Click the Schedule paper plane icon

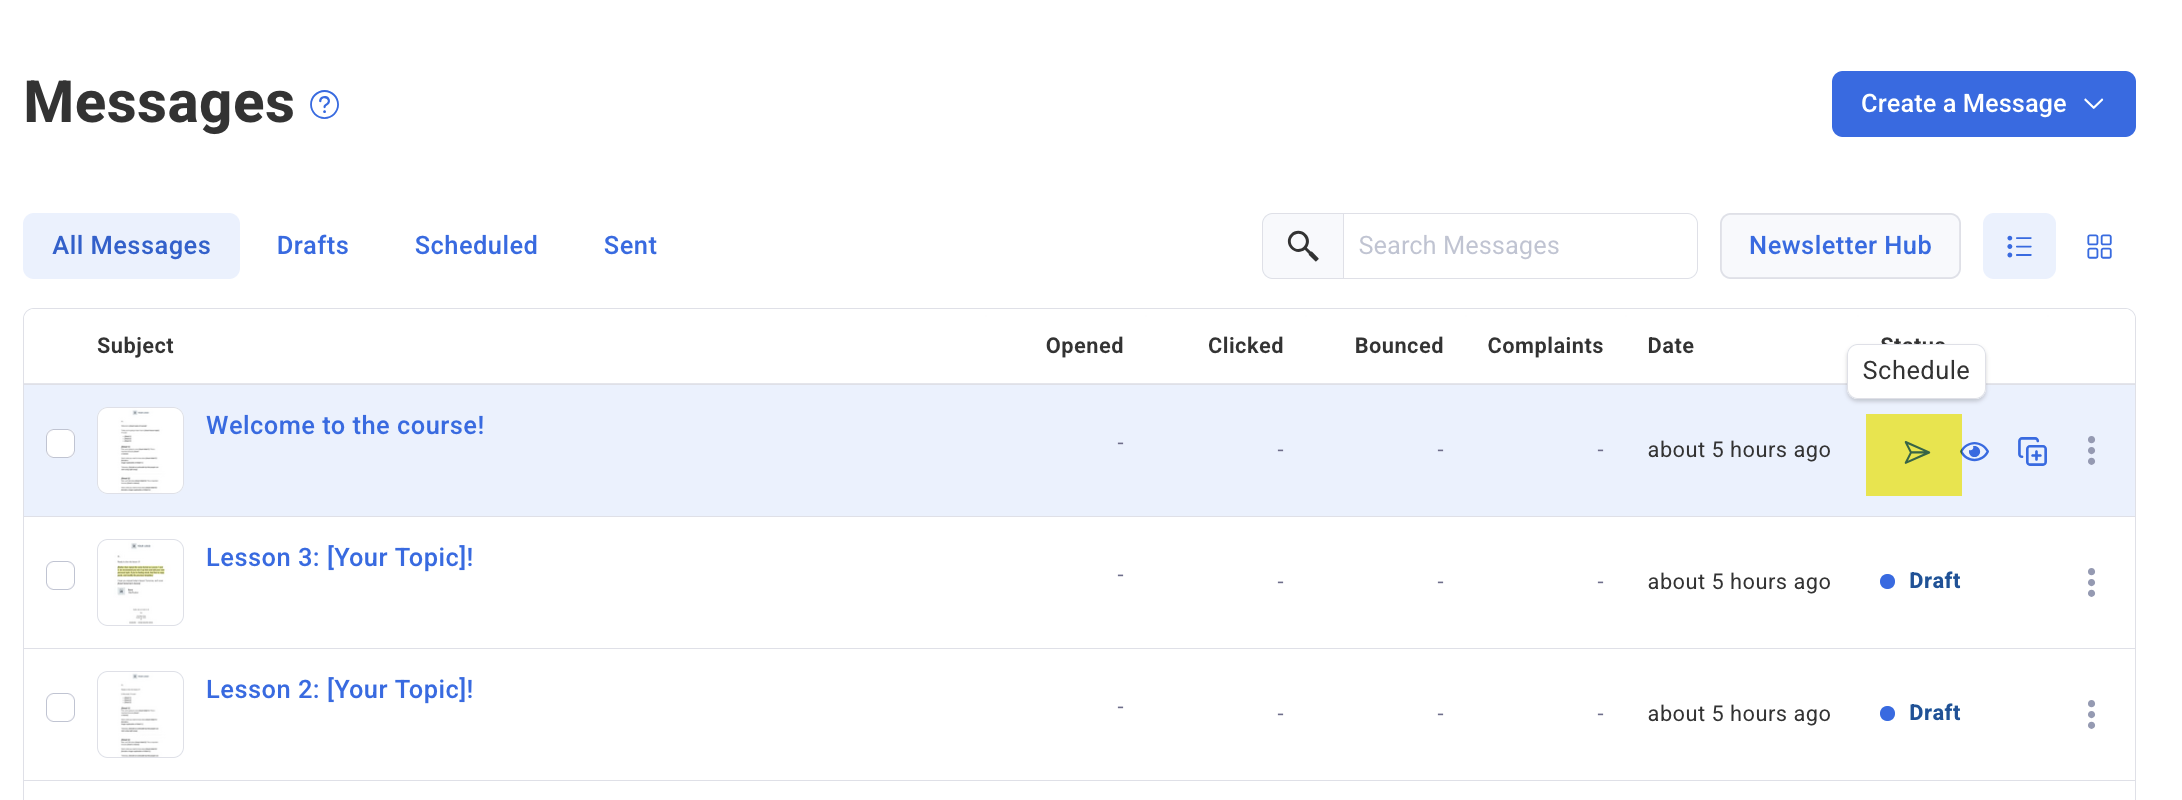pyautogui.click(x=1915, y=453)
